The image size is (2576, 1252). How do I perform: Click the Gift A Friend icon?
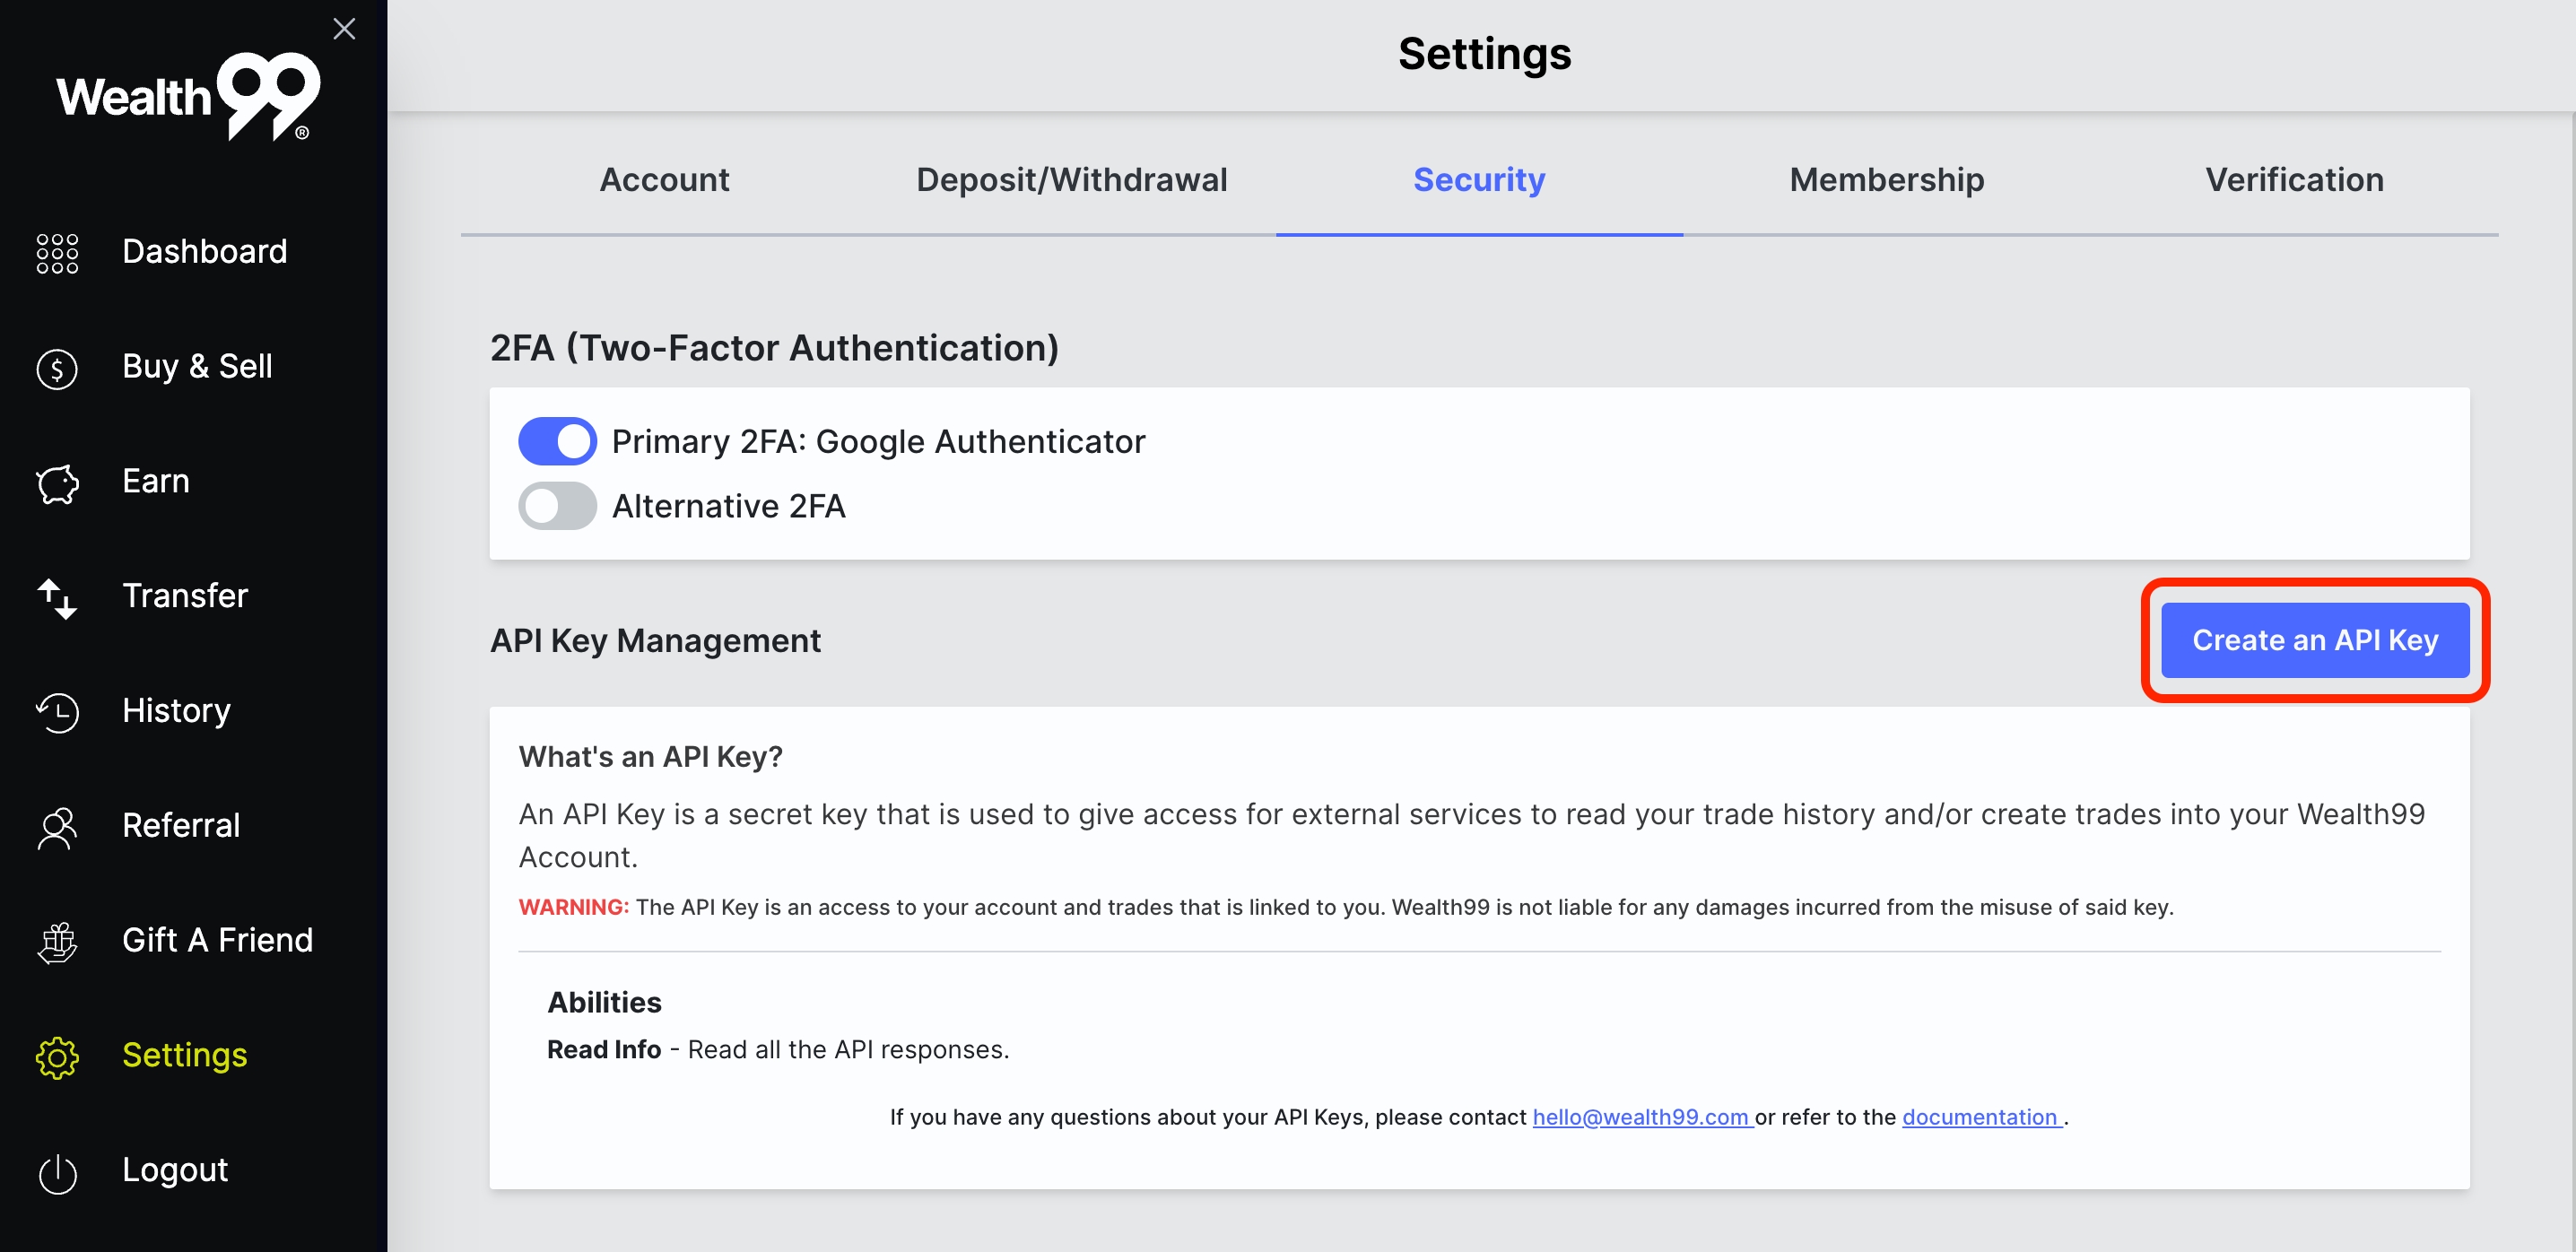57,942
